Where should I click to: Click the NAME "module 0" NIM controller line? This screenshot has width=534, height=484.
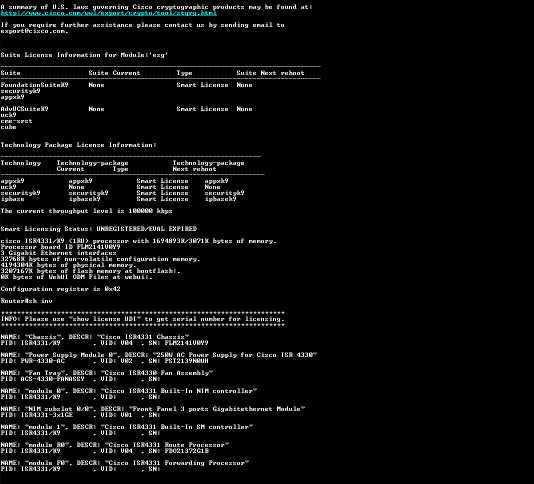tap(129, 391)
